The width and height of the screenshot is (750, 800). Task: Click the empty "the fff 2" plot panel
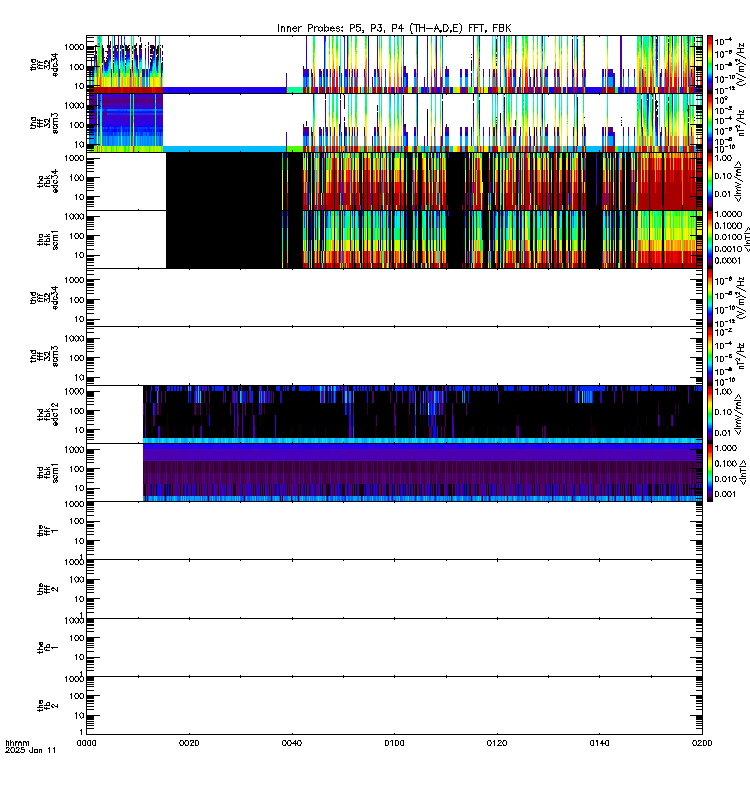(x=394, y=589)
